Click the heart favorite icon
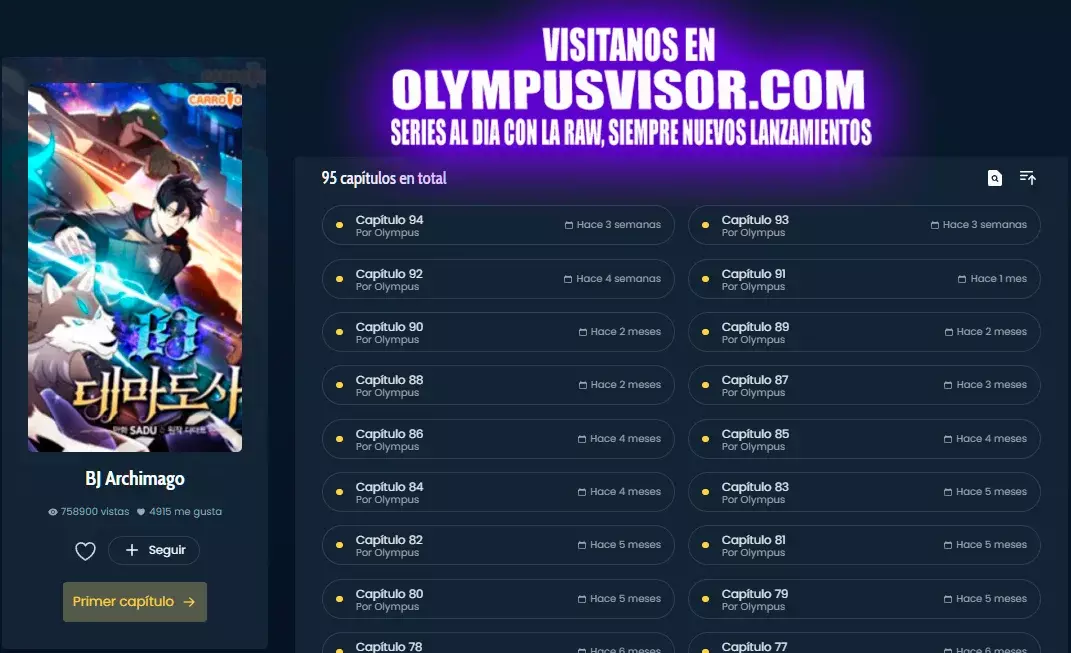Screen dimensions: 1071x653 86,551
